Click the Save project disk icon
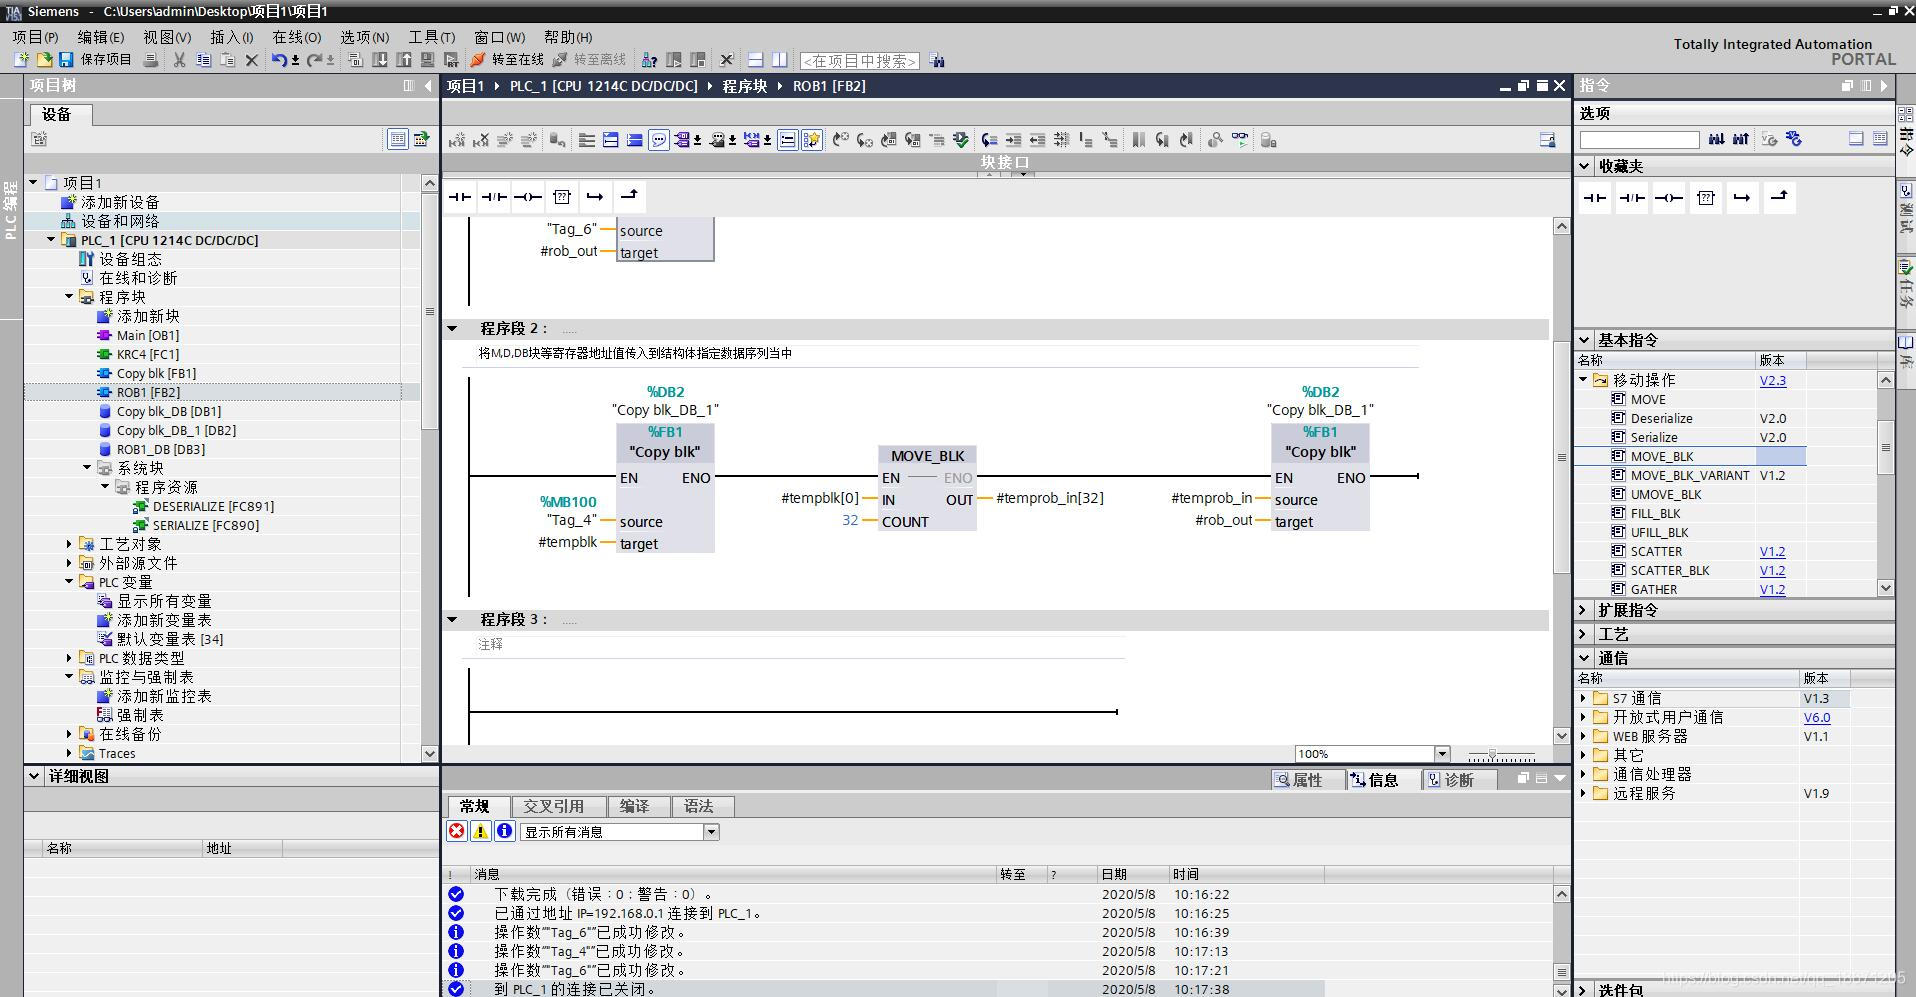 (66, 60)
